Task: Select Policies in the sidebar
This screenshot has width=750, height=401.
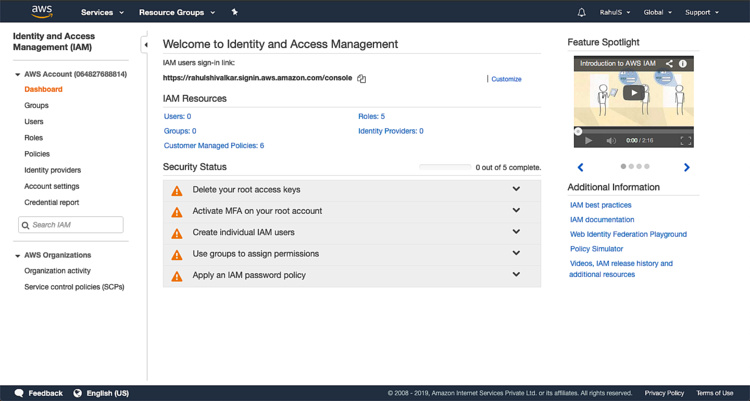Action: 37,154
